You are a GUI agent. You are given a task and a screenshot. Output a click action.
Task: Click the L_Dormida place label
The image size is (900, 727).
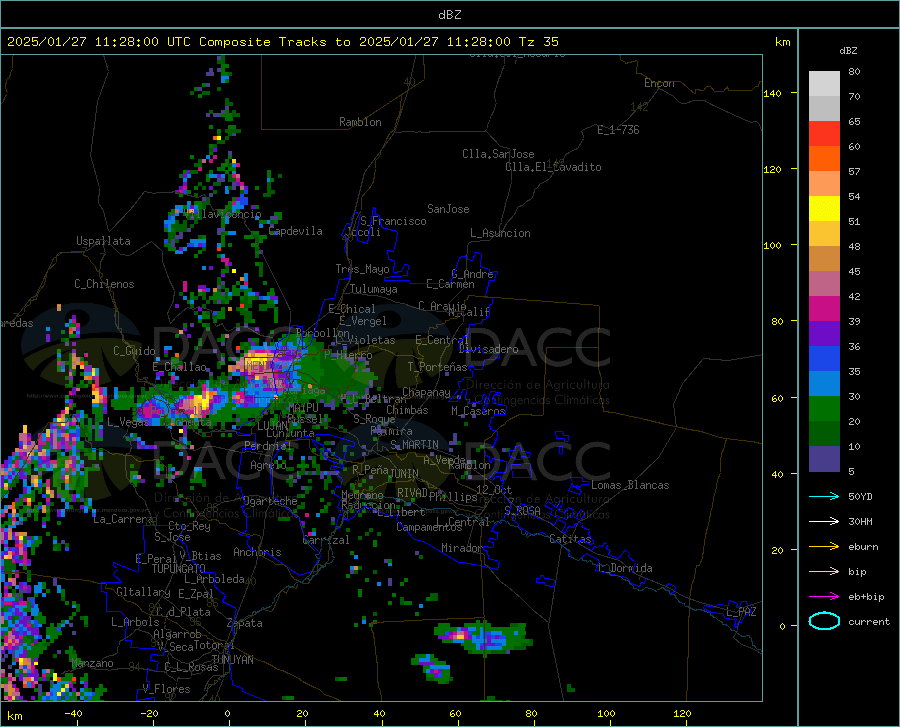(625, 568)
